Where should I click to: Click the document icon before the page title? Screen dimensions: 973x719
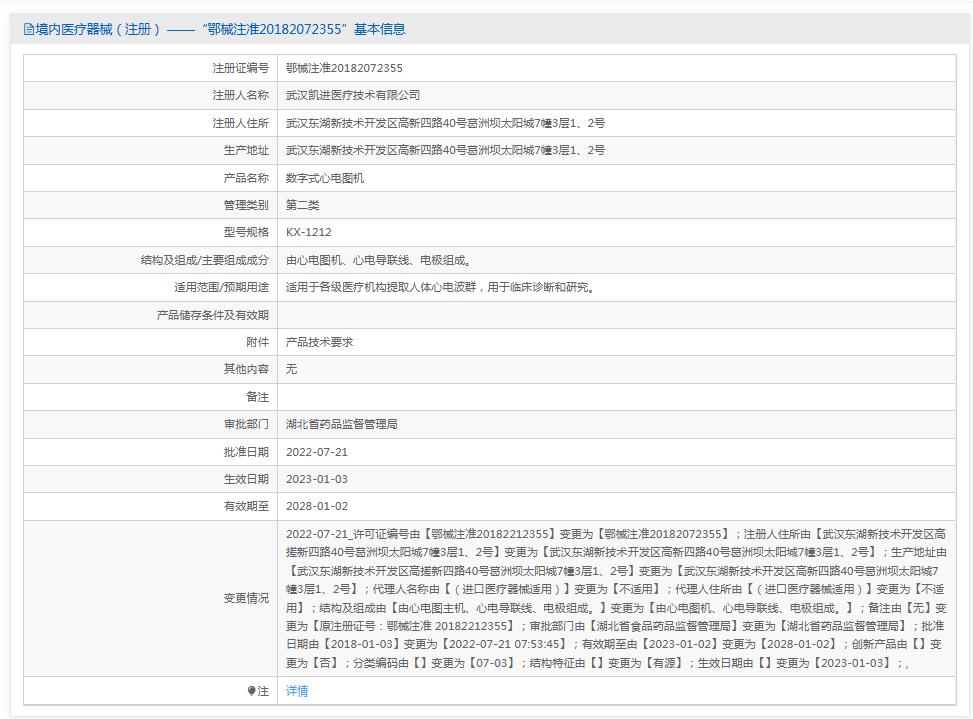(x=28, y=30)
